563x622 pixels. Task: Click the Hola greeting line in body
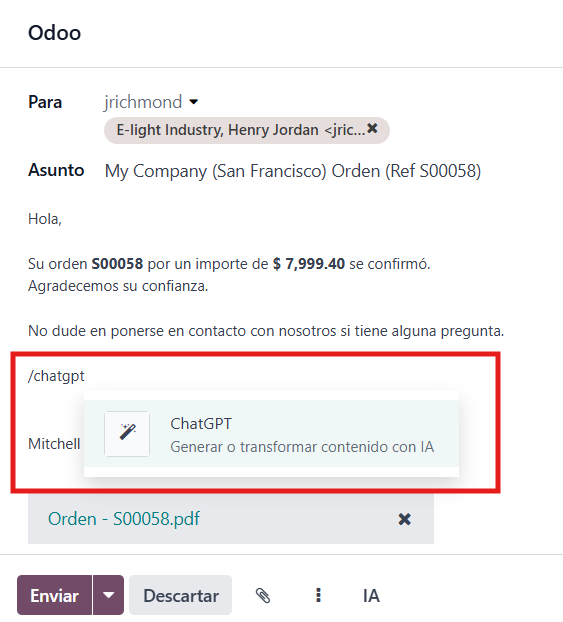tap(45, 219)
